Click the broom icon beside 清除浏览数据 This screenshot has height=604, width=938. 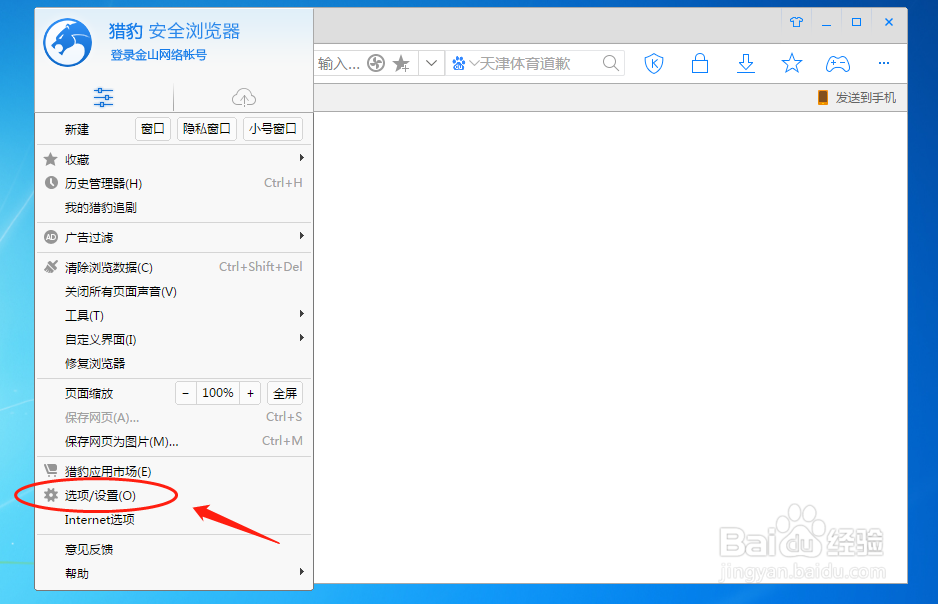[51, 267]
